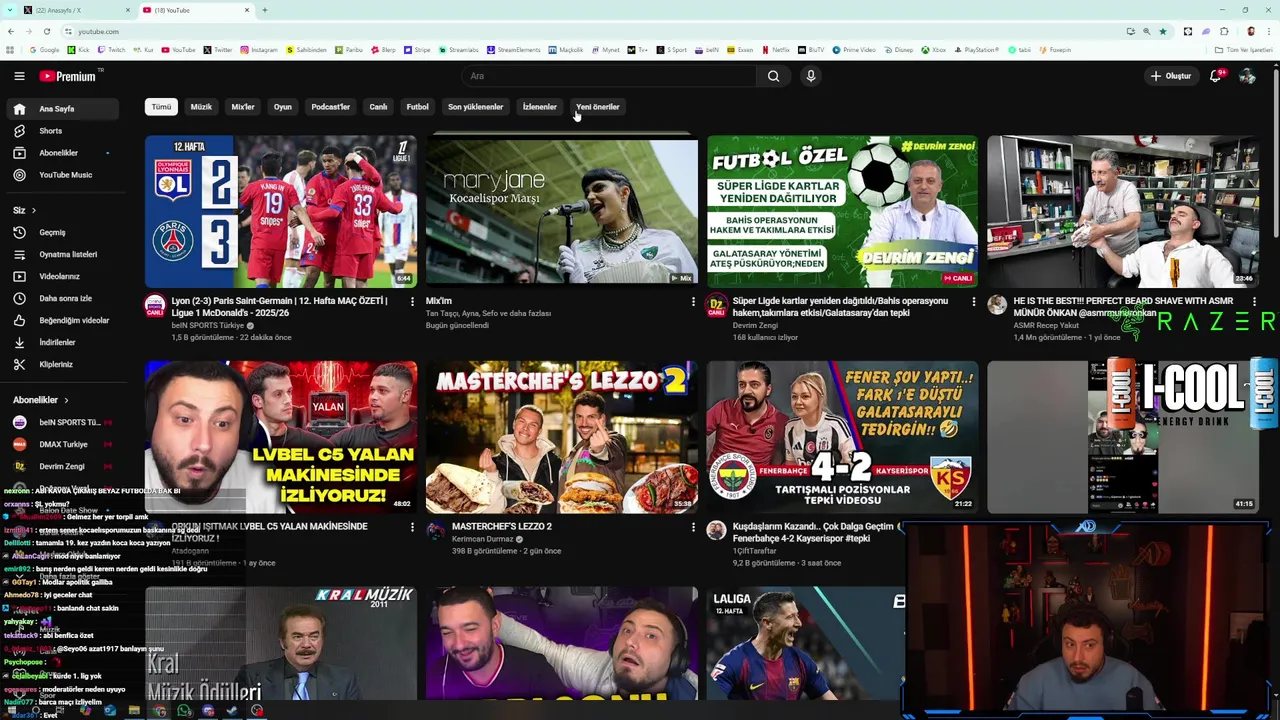Screen dimensions: 1280x720
Task: Bookmark this page with star icon
Action: click(1162, 31)
